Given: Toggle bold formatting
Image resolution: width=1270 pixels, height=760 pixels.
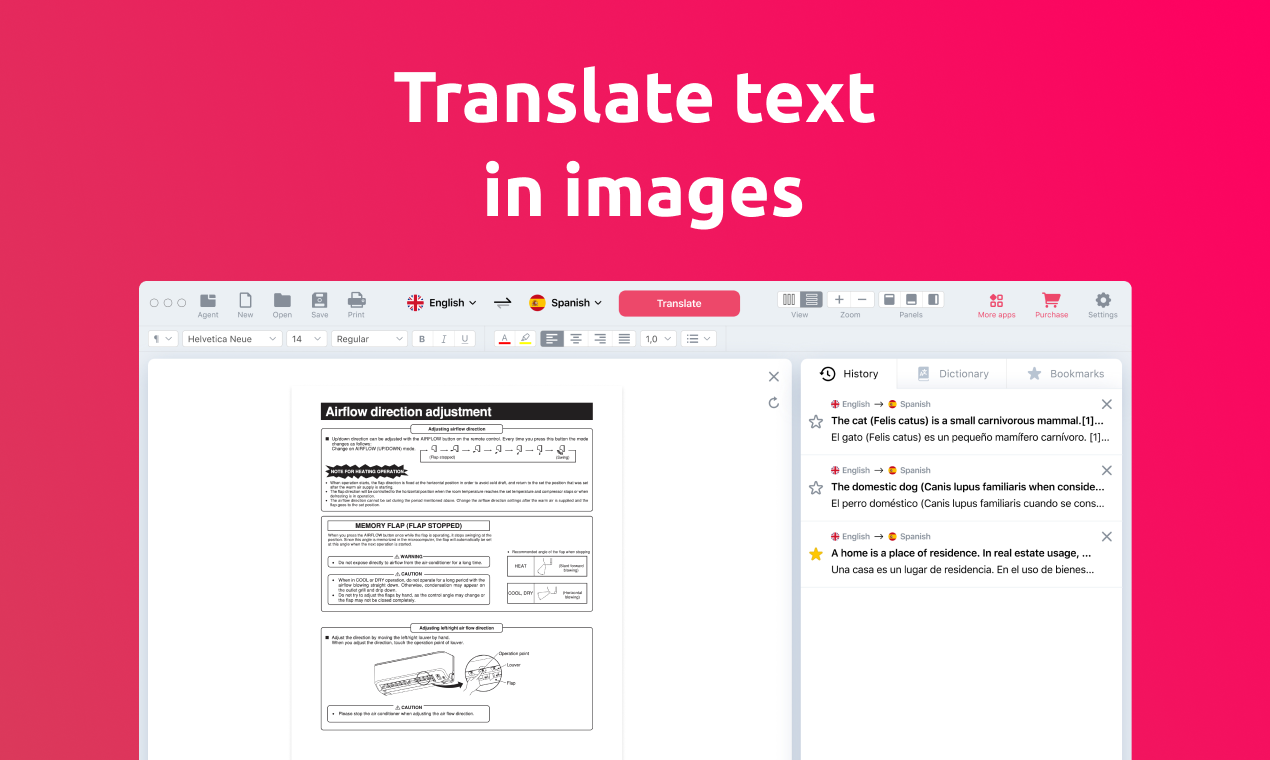Looking at the screenshot, I should 421,338.
